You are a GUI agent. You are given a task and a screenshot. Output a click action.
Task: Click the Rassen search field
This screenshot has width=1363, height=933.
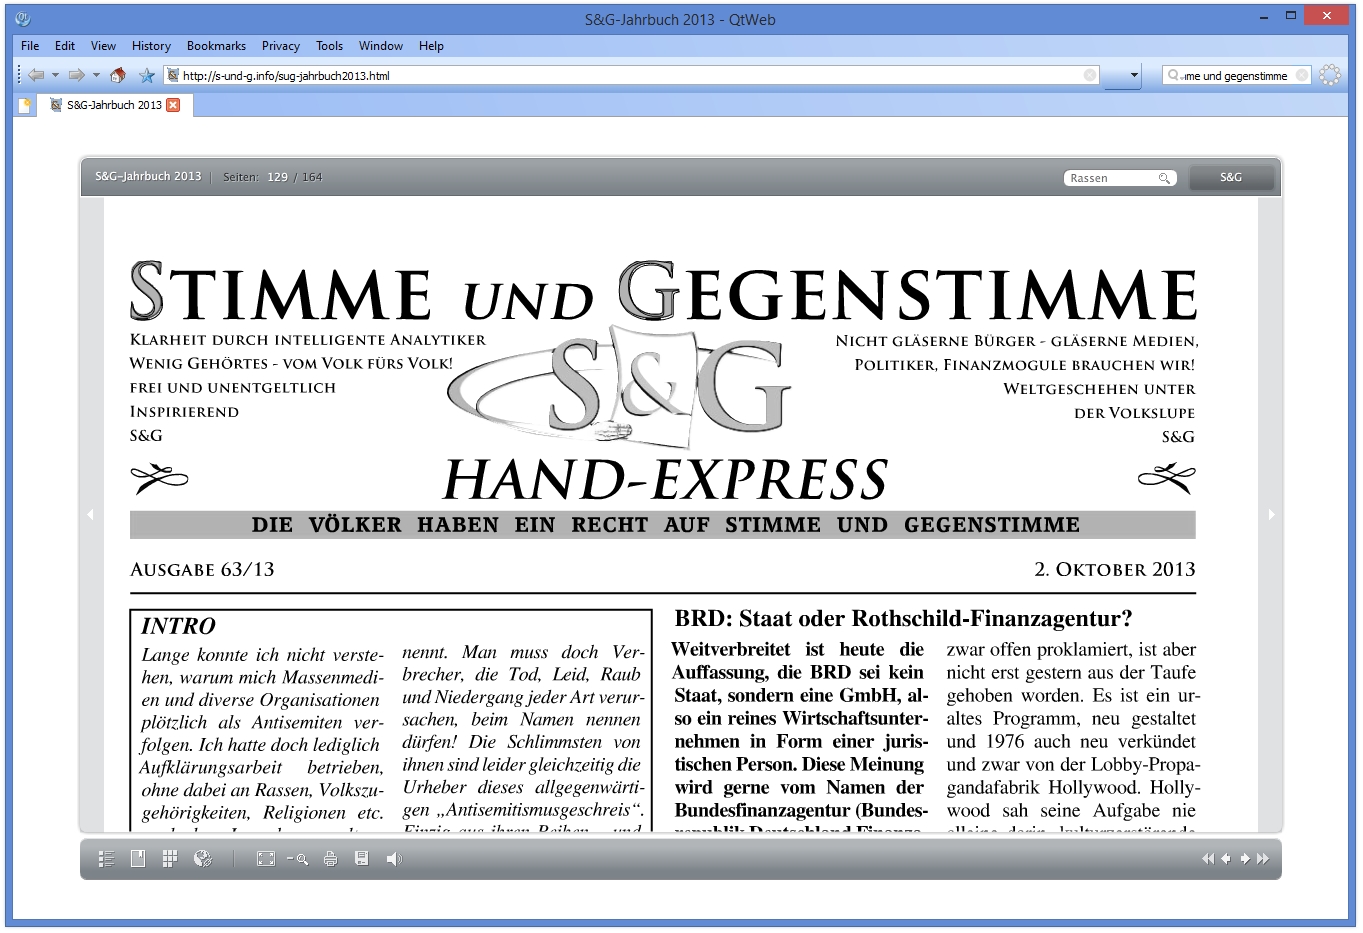coord(1110,178)
